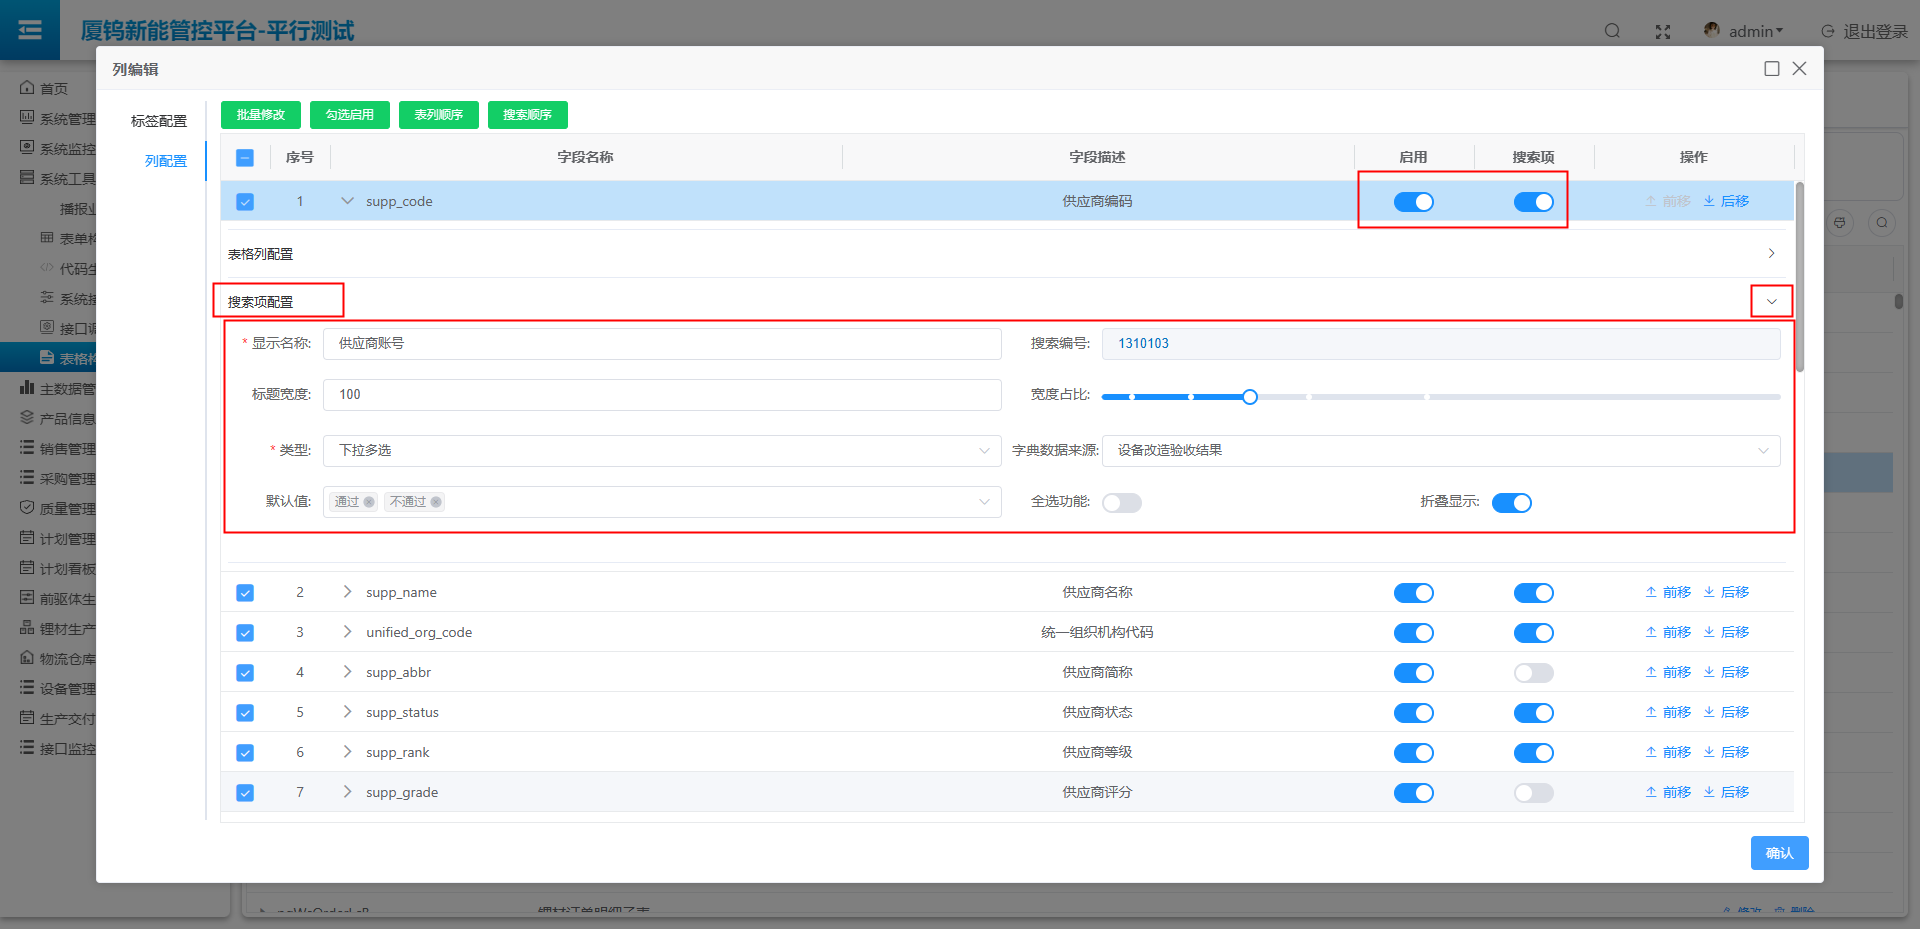
Task: Maximize the 列编辑 dialog window
Action: (x=1772, y=69)
